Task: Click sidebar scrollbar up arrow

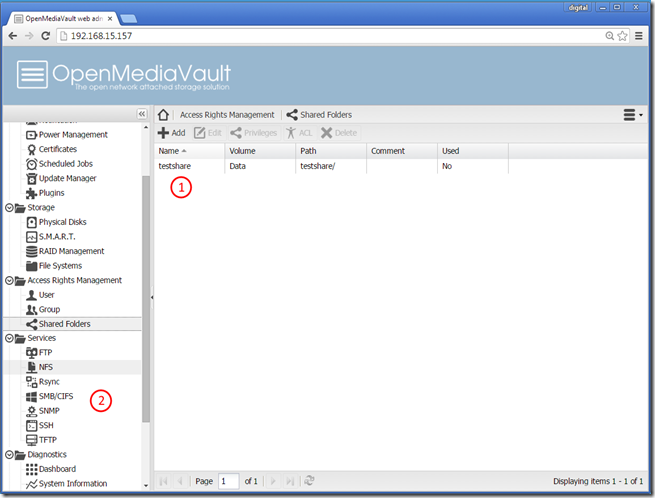Action: click(146, 127)
